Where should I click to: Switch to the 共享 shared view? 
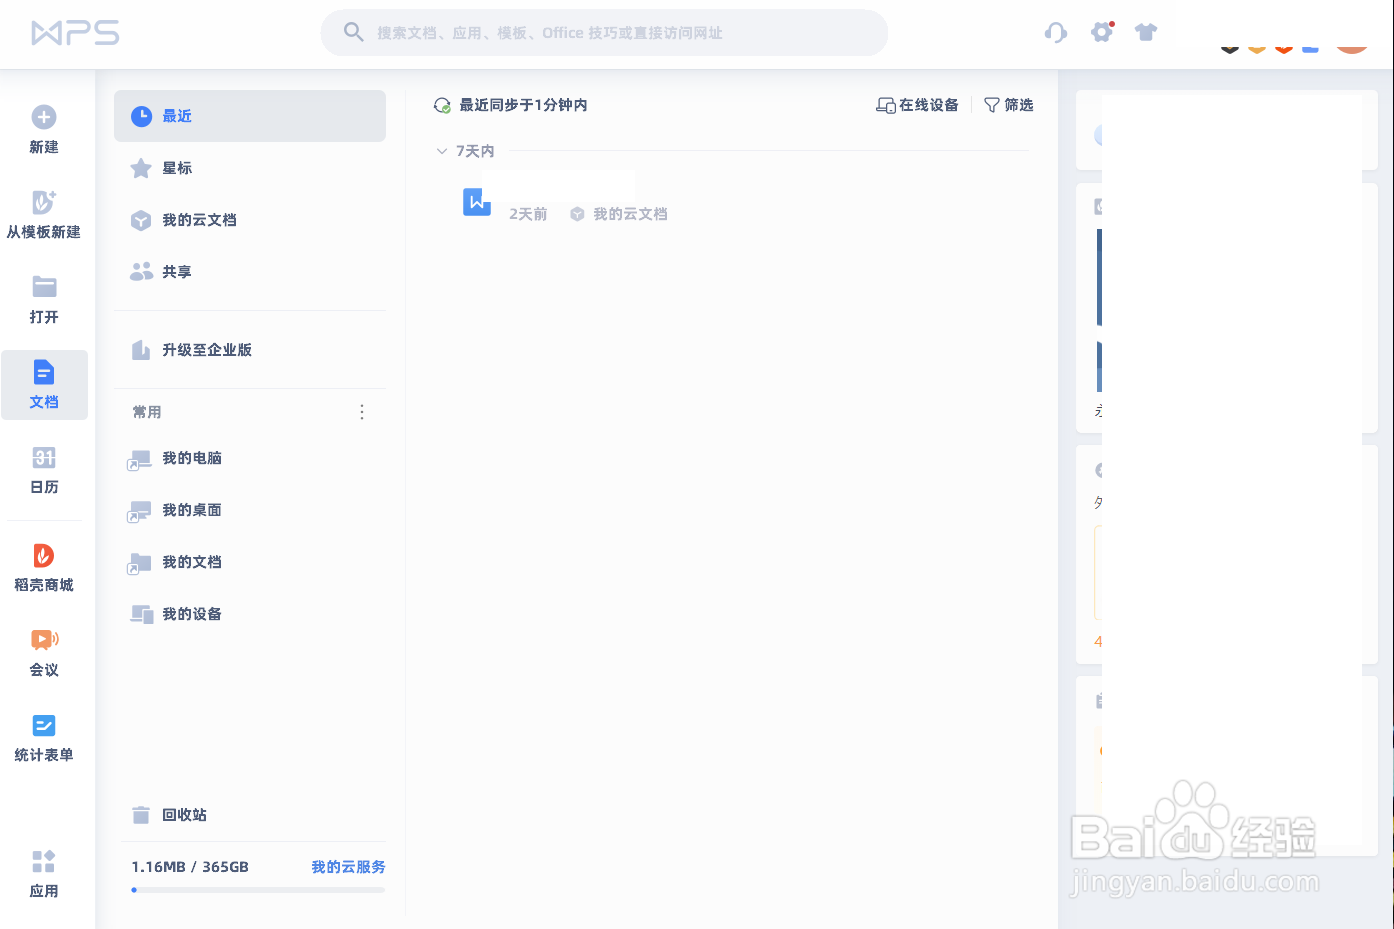[177, 271]
